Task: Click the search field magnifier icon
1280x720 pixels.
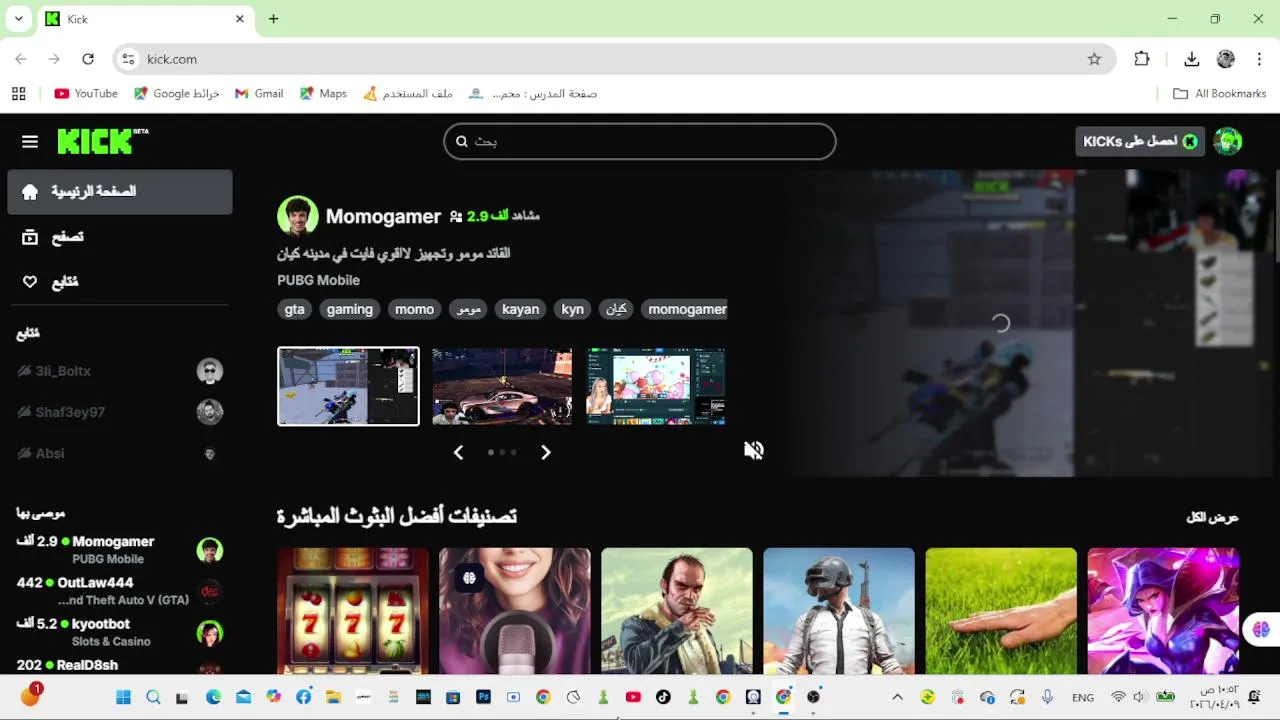Action: (x=462, y=141)
